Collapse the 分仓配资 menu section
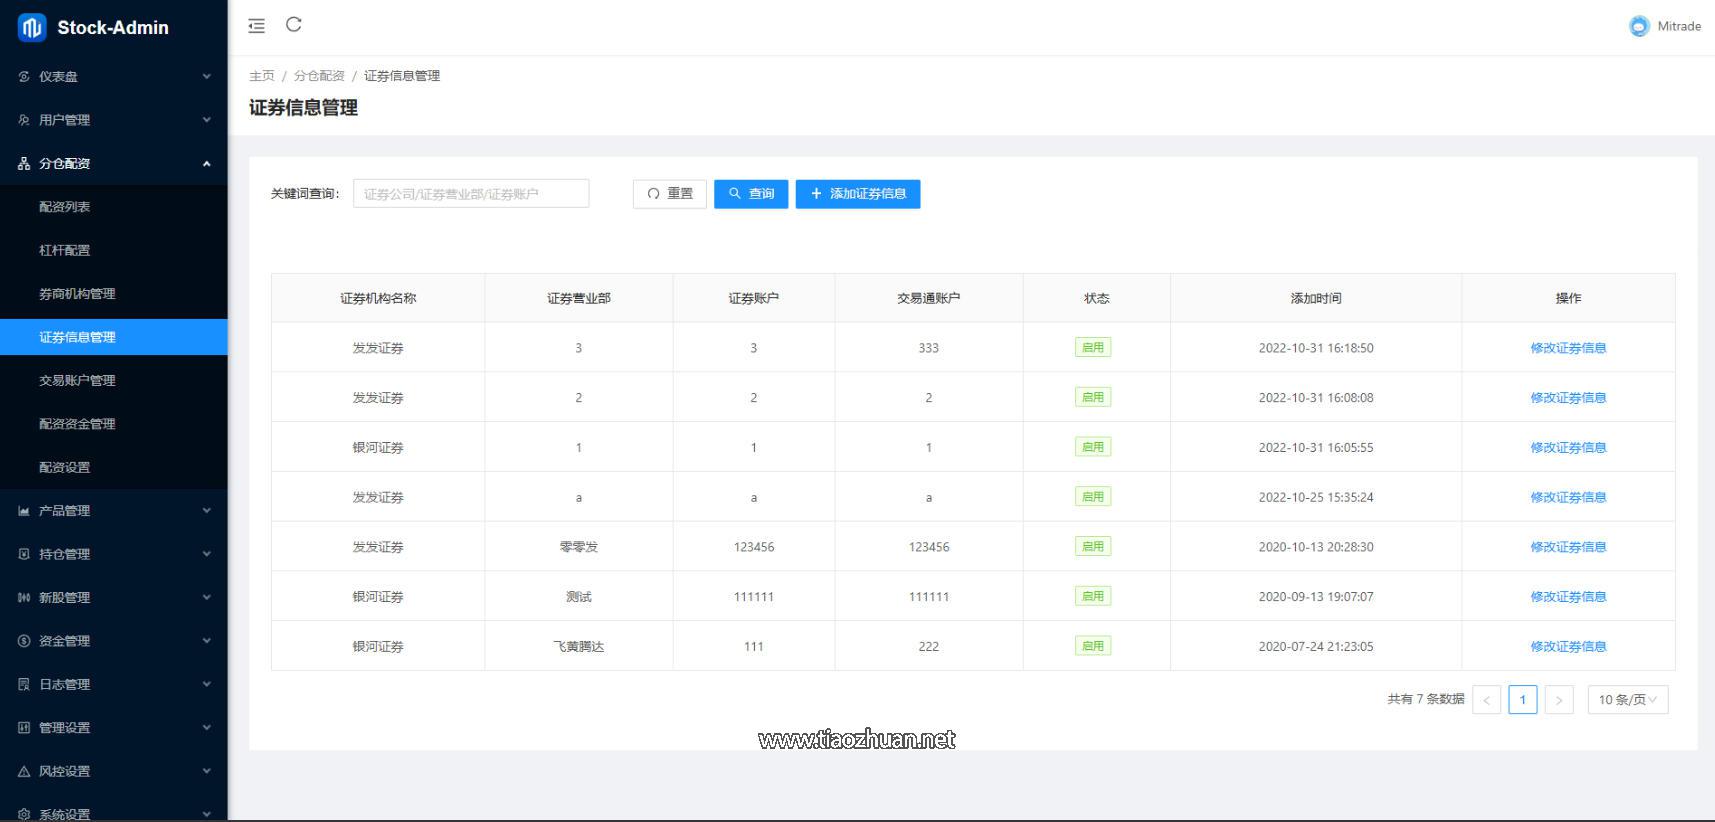 [113, 164]
